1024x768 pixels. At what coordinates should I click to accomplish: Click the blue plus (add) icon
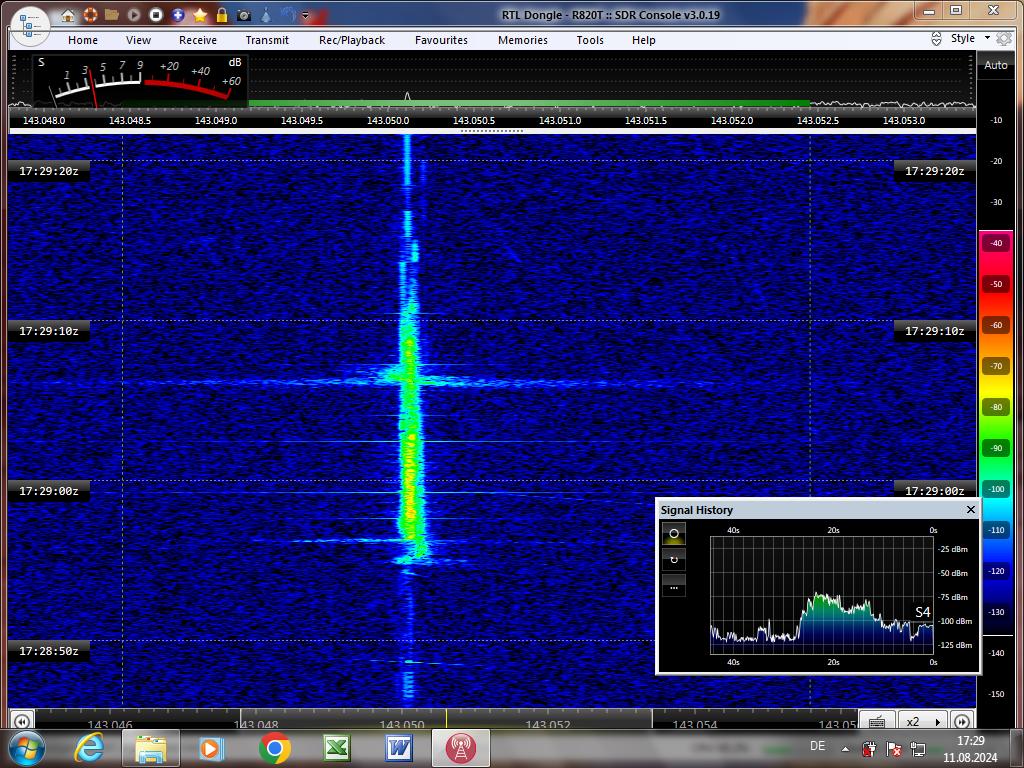pos(178,14)
